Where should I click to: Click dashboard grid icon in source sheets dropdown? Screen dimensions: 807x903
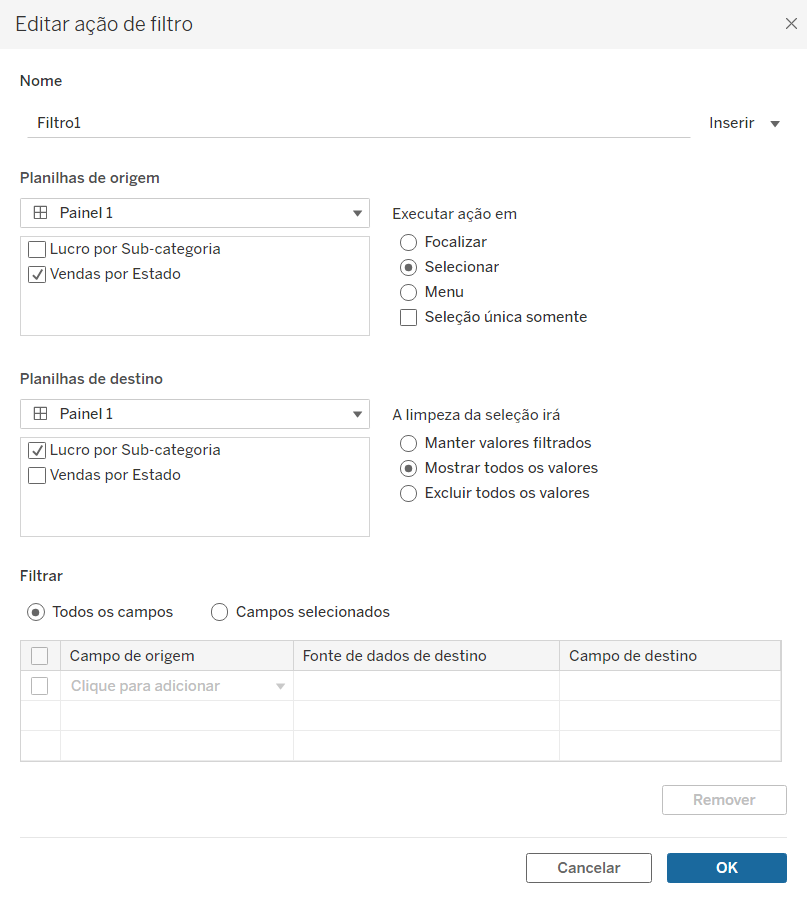[x=40, y=213]
